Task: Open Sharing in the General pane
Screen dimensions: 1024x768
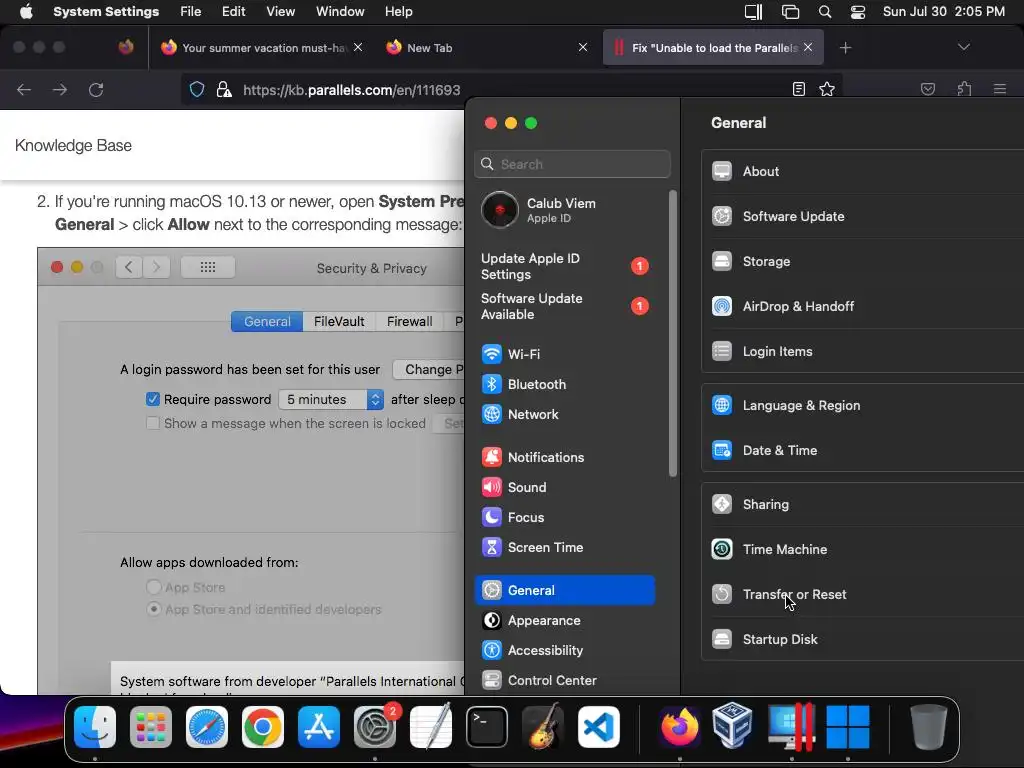Action: pyautogui.click(x=863, y=505)
